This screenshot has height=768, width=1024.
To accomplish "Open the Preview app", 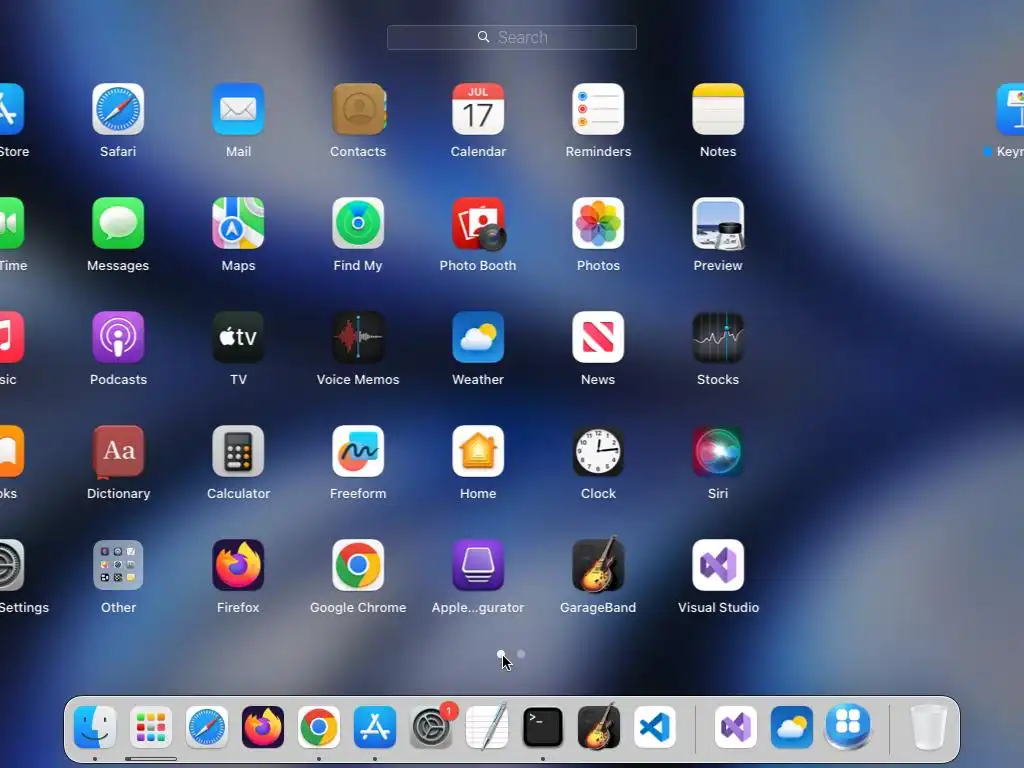I will coord(718,223).
